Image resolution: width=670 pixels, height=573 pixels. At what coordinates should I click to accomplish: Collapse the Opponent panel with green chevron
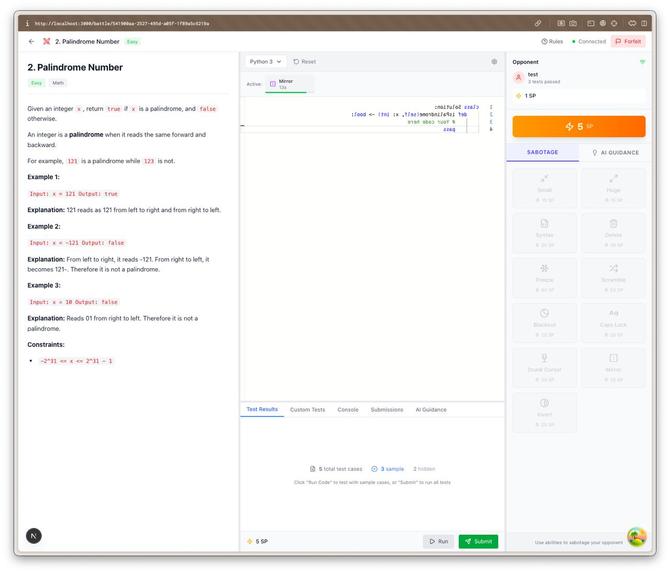tap(642, 62)
